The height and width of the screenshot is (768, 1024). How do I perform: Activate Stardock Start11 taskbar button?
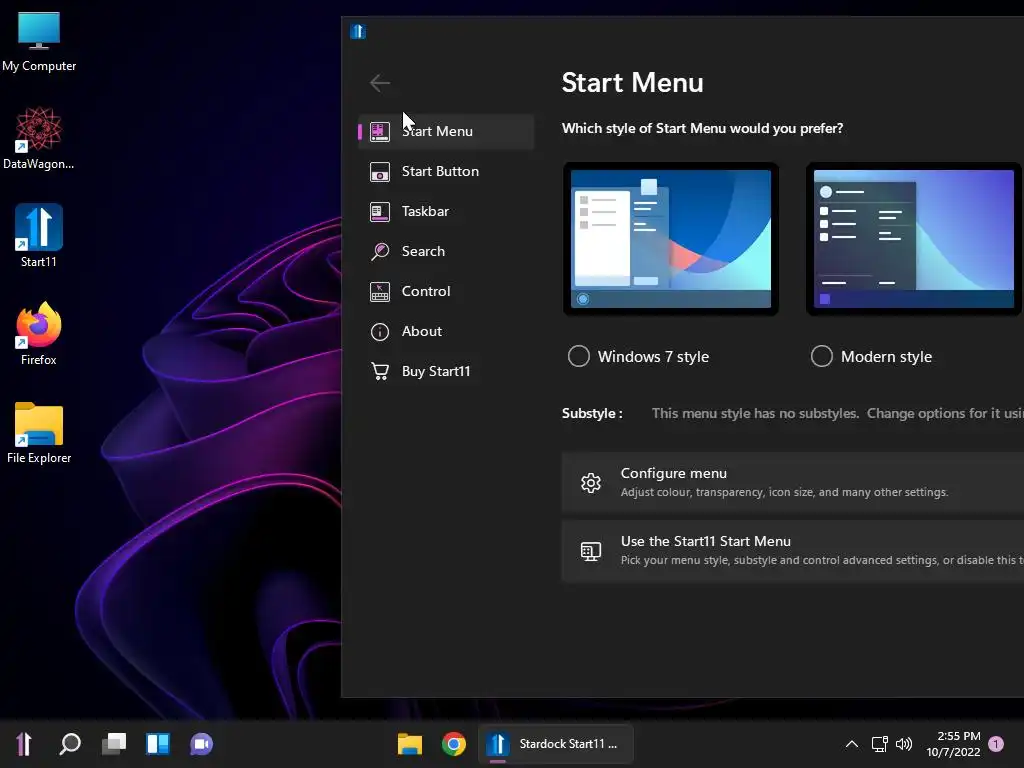(556, 744)
